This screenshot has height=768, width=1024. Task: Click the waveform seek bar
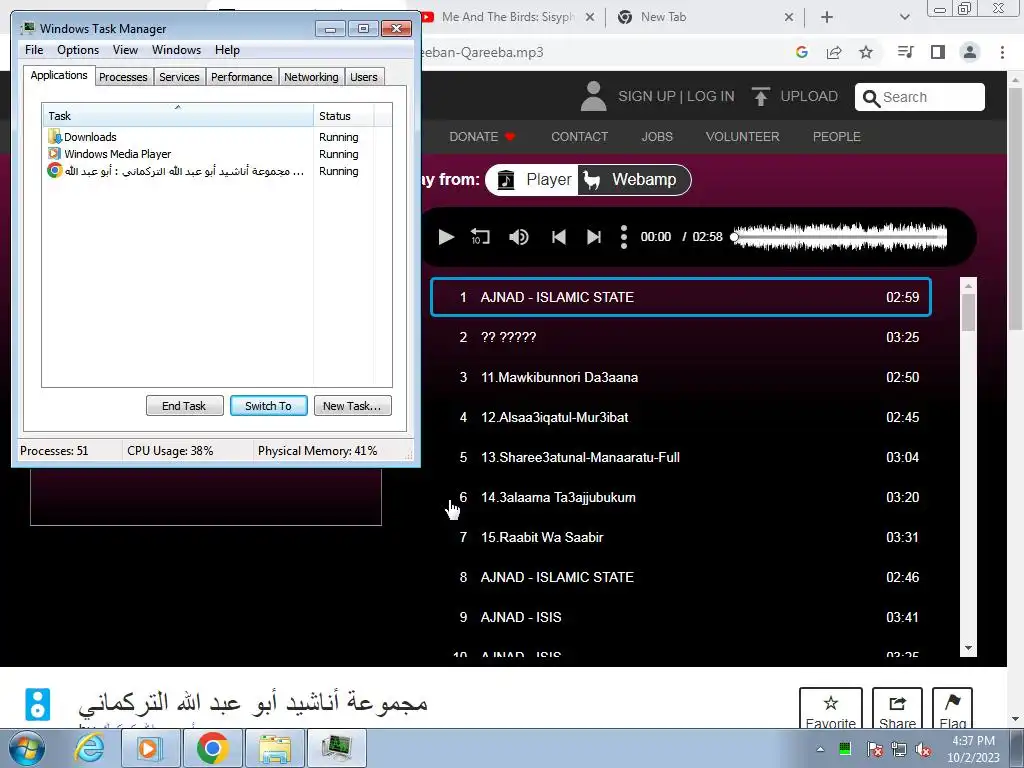(x=839, y=236)
